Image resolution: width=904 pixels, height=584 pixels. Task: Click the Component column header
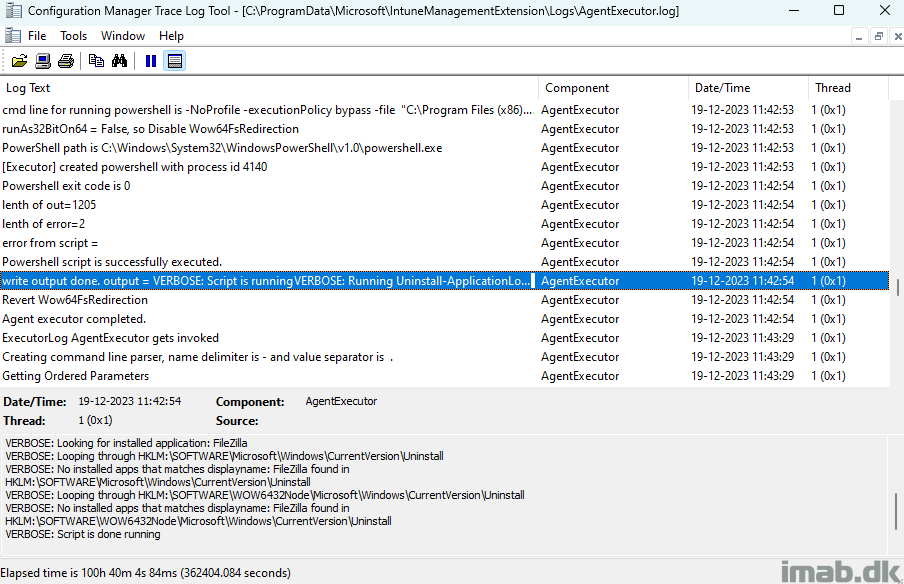pyautogui.click(x=613, y=88)
